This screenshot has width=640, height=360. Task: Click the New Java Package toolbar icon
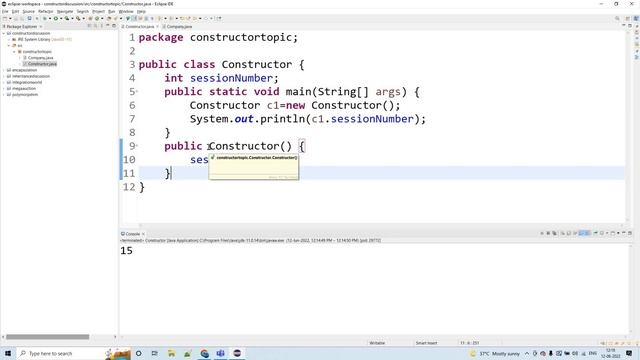click(90, 18)
